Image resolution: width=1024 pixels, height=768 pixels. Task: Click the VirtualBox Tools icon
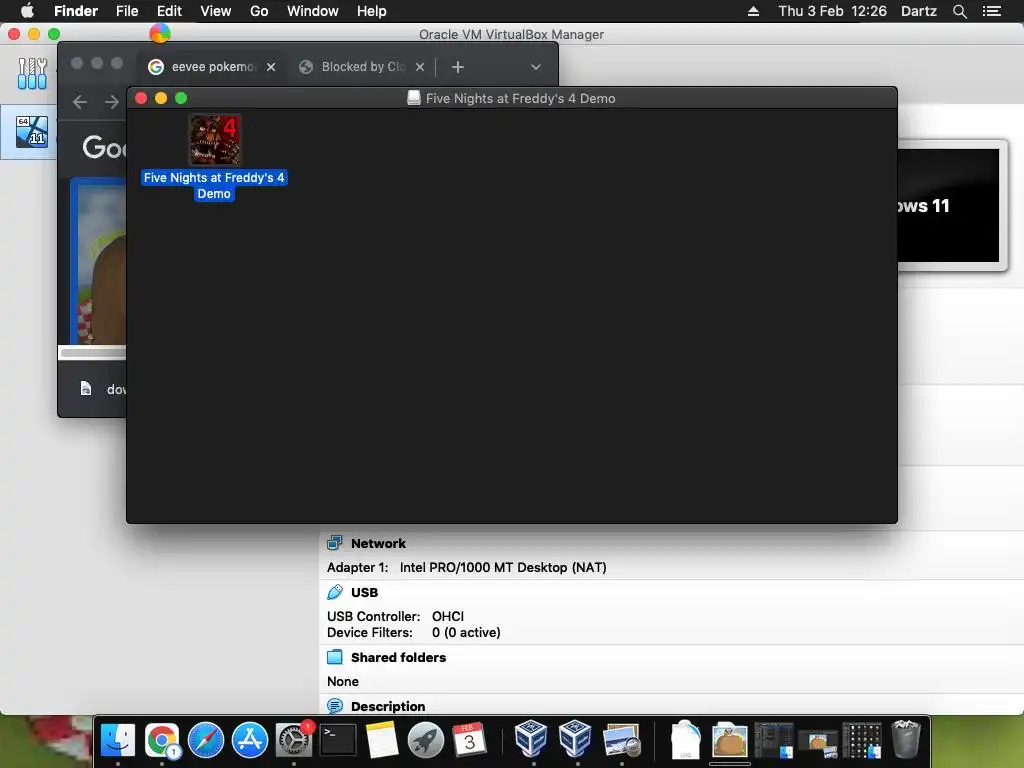click(x=32, y=73)
